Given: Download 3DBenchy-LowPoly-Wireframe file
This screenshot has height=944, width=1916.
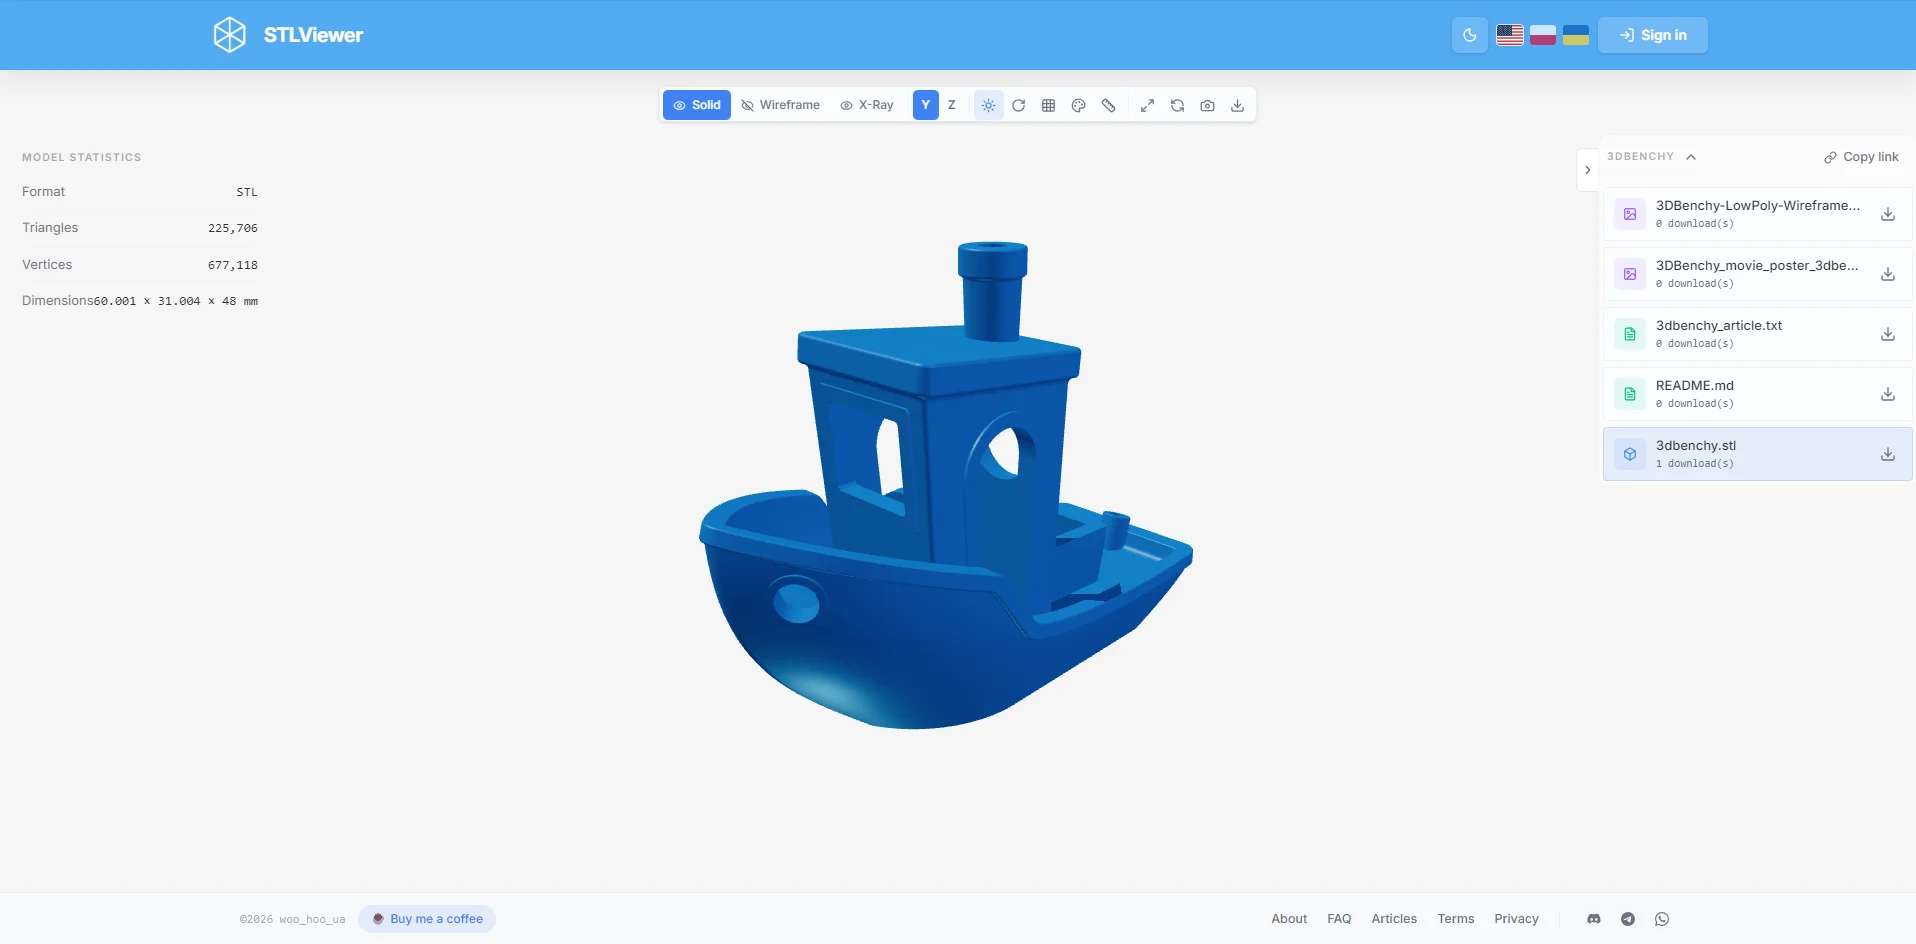Looking at the screenshot, I should pos(1888,214).
